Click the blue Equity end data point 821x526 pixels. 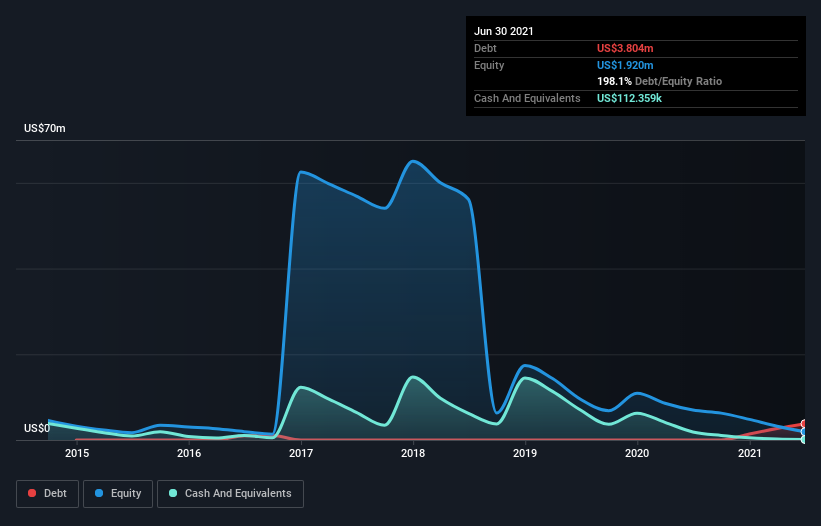coord(804,432)
